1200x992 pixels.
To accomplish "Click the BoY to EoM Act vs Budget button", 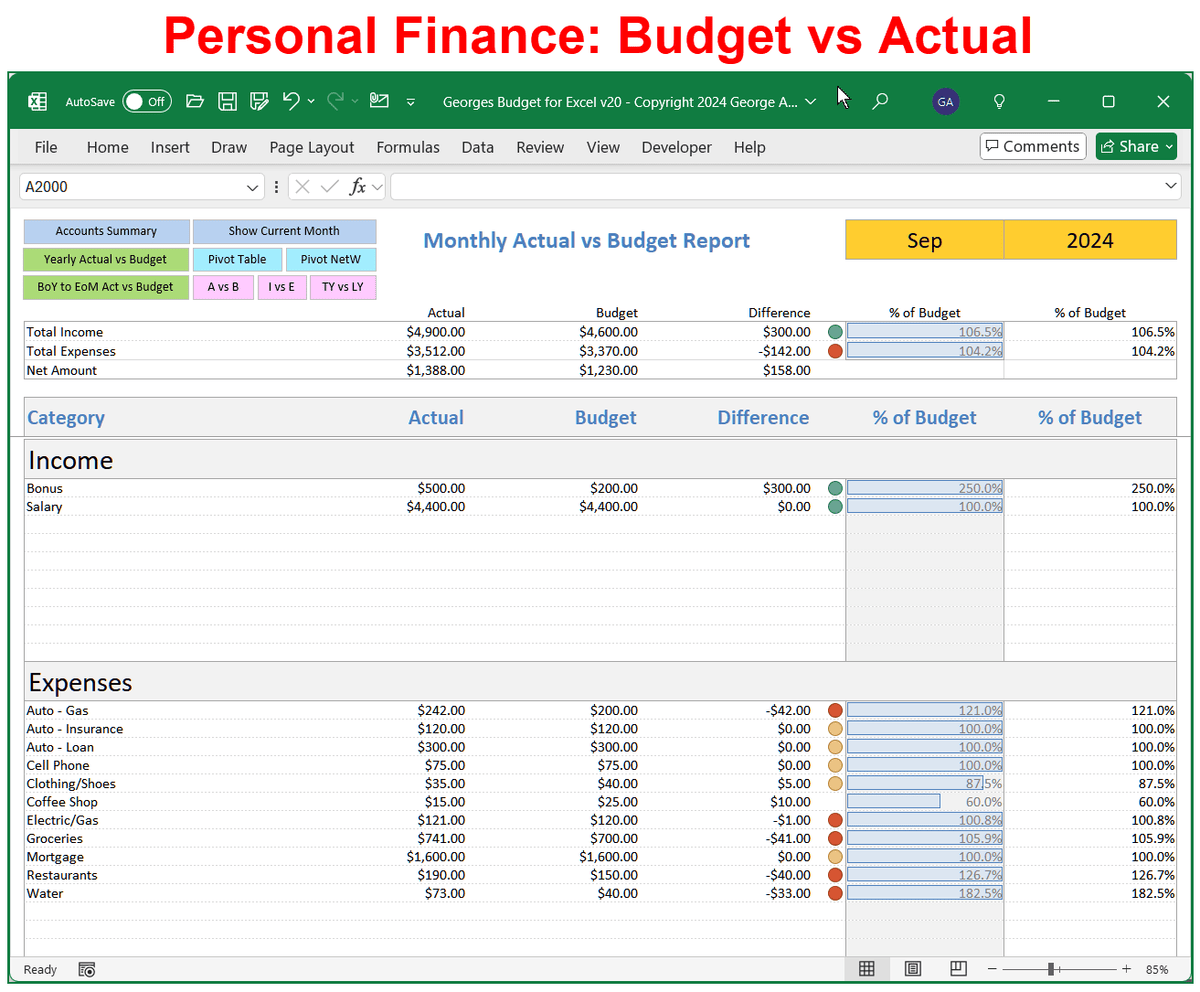I will (106, 288).
